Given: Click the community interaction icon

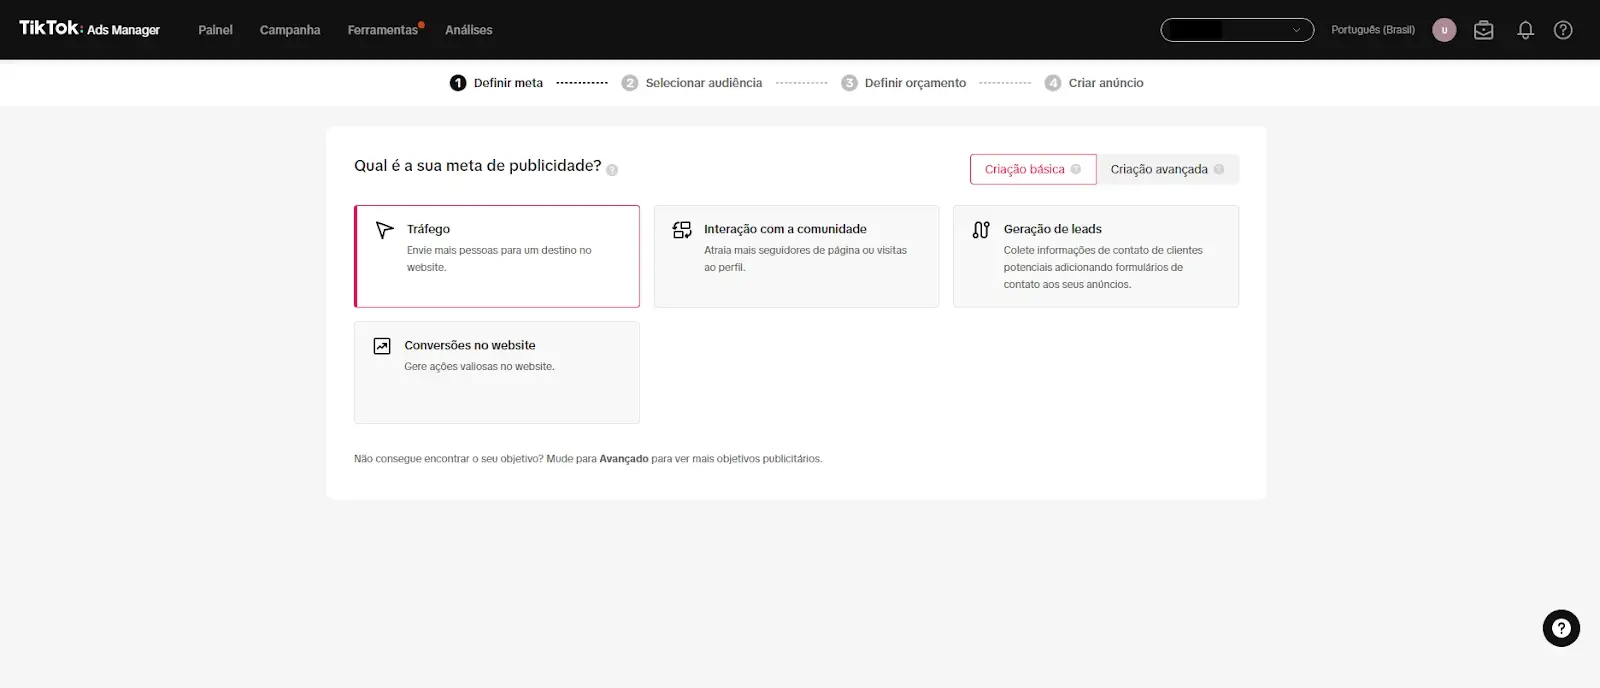Looking at the screenshot, I should pyautogui.click(x=682, y=230).
